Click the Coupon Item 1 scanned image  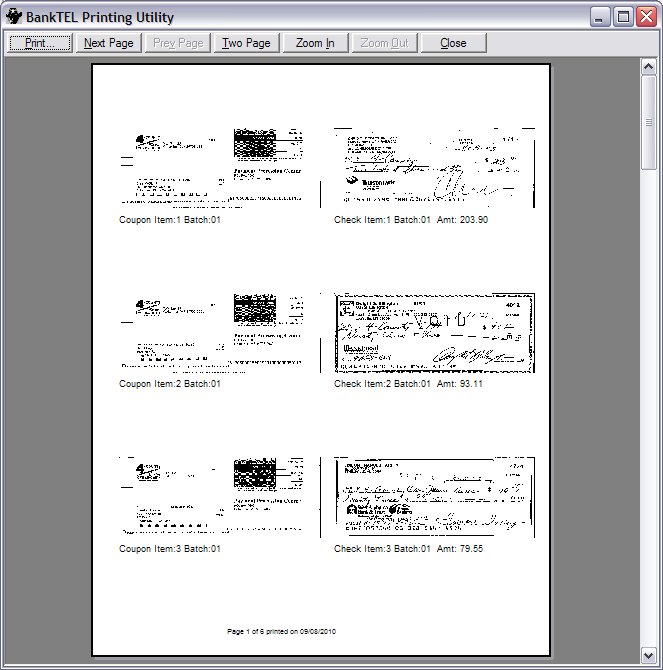tap(210, 168)
